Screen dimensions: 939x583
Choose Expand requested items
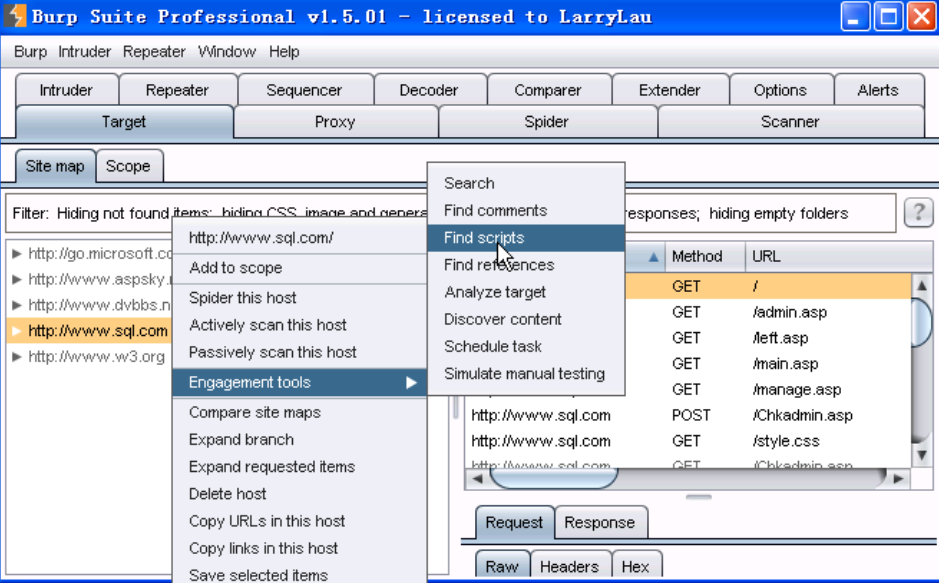(299, 467)
